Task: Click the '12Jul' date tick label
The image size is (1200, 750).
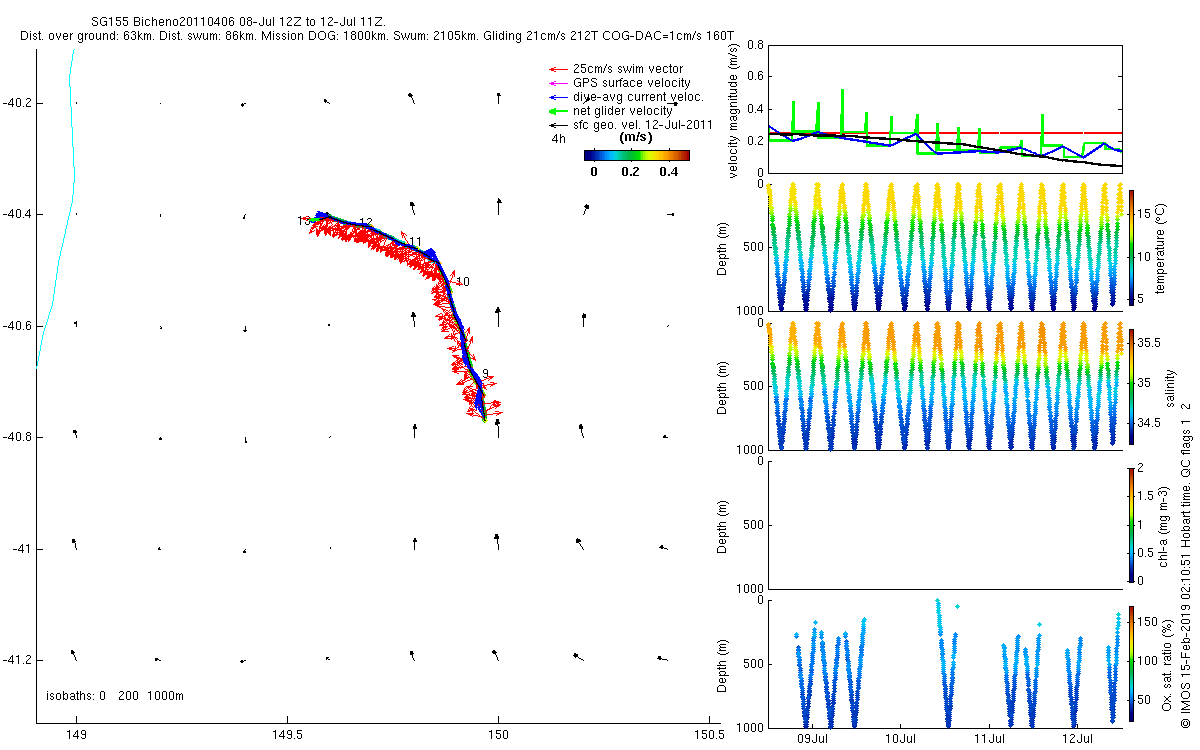Action: [x=1076, y=739]
